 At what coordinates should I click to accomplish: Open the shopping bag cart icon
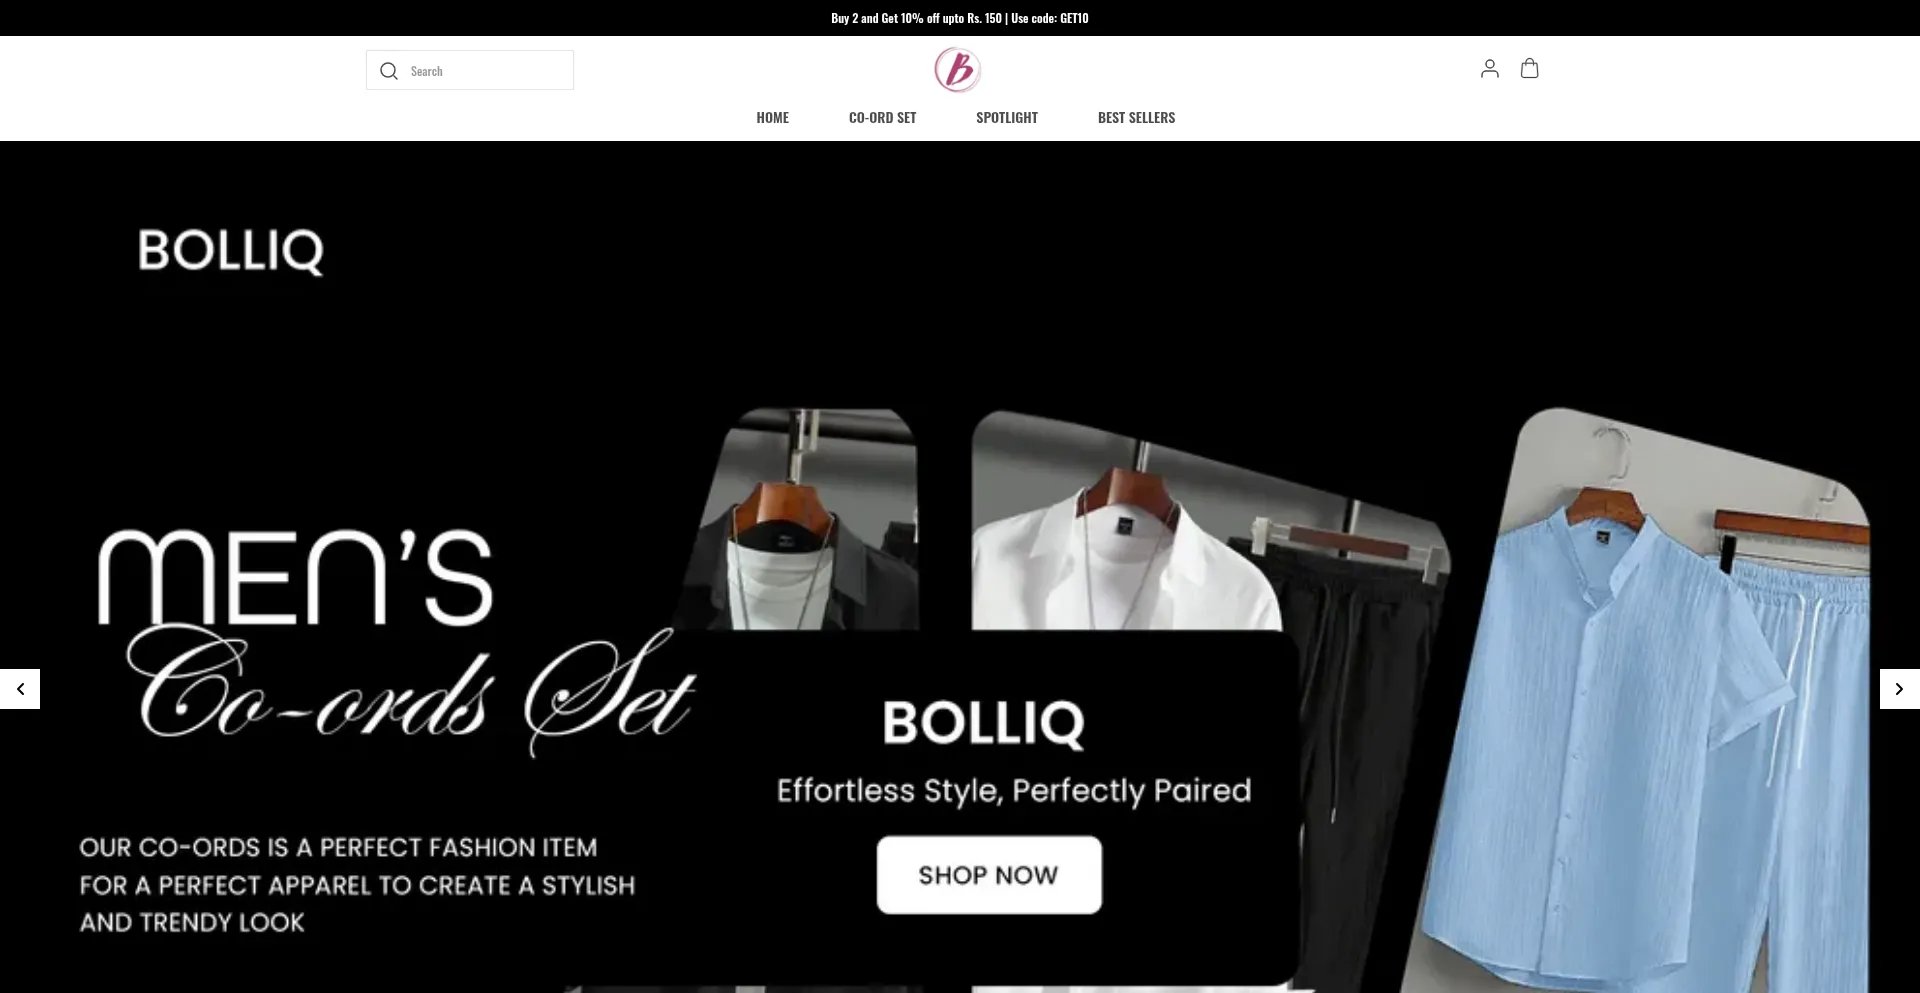[x=1529, y=68]
